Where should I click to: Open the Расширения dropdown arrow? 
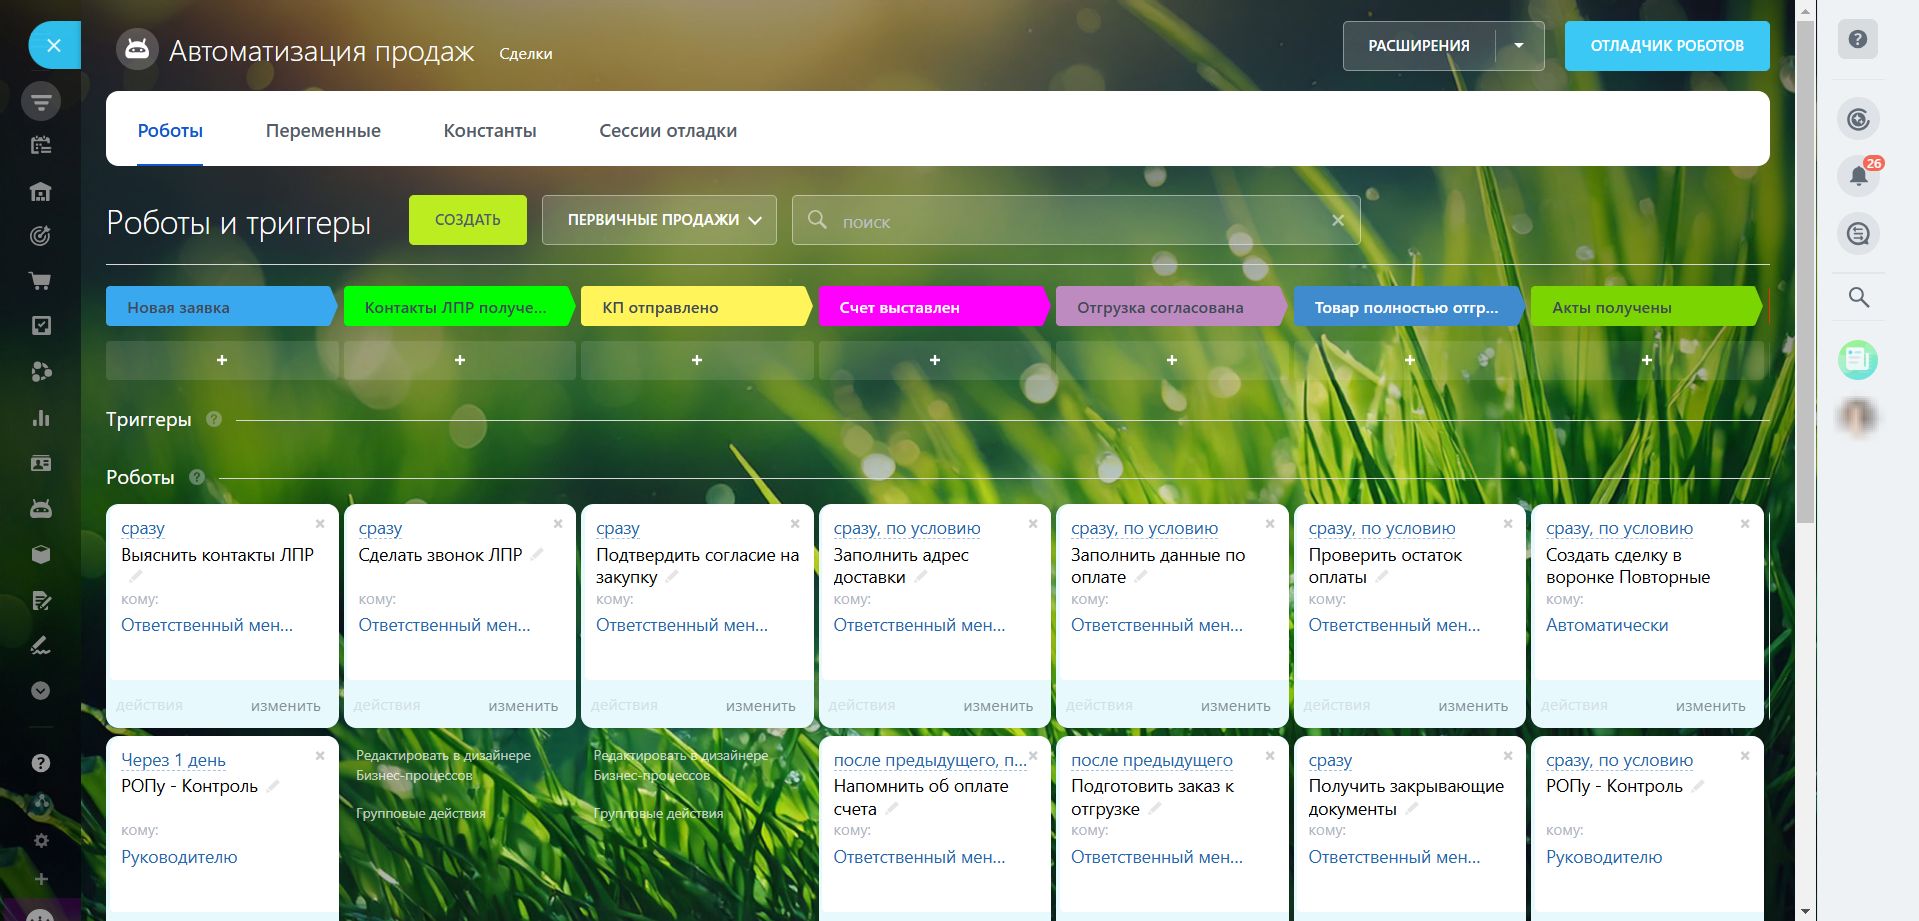tap(1519, 46)
